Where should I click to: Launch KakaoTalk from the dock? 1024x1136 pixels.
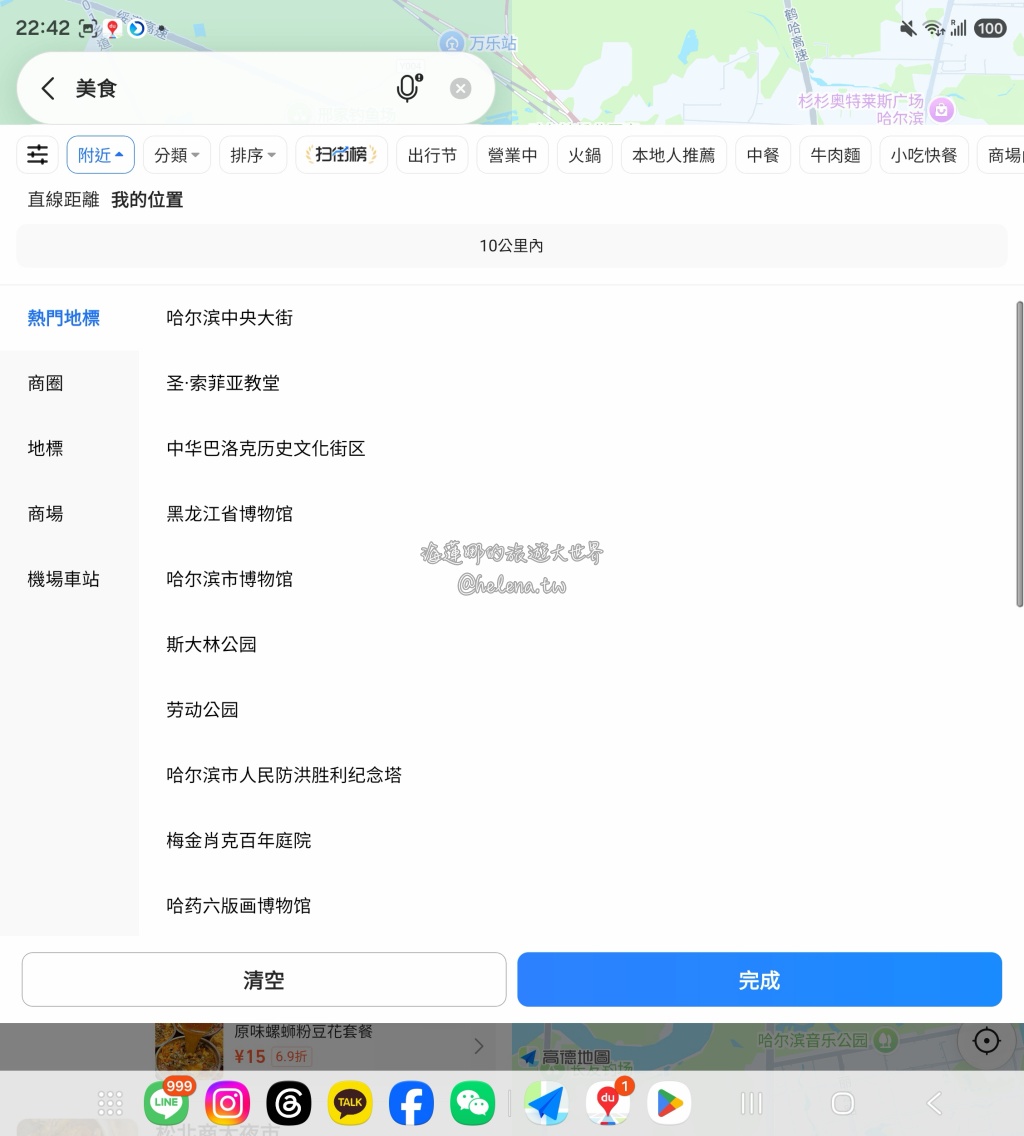[350, 1103]
